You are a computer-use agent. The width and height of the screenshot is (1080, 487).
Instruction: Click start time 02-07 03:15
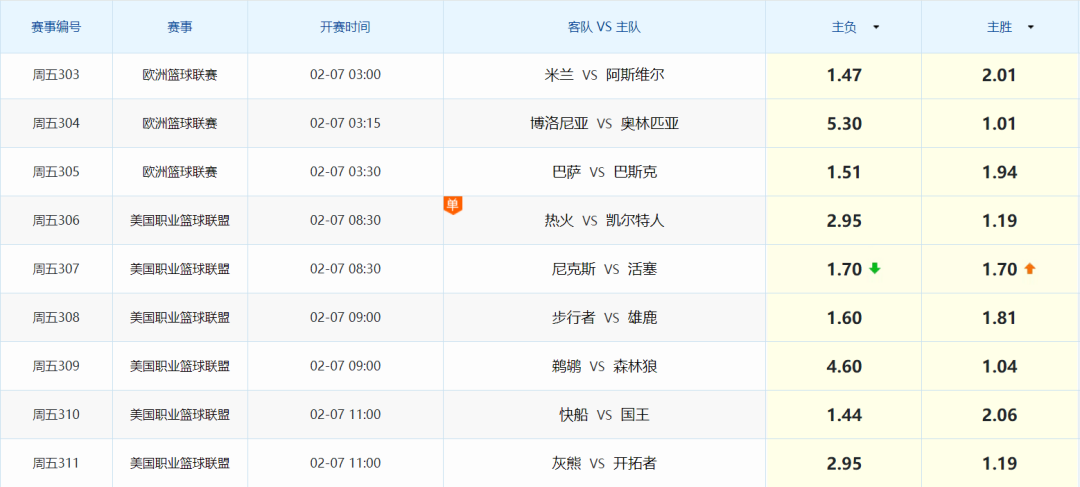pos(345,124)
